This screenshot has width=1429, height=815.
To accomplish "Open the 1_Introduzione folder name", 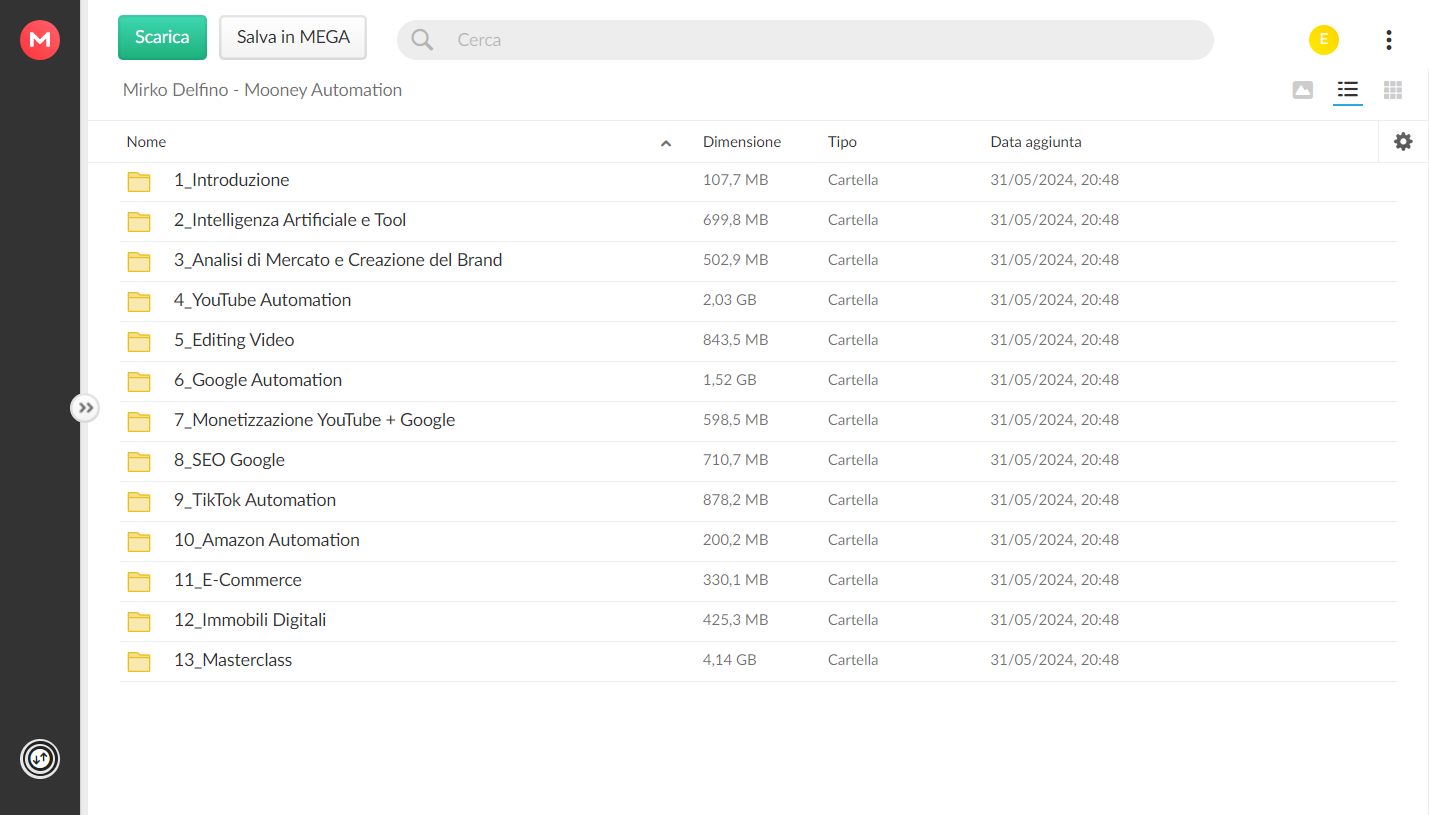I will click(x=231, y=180).
